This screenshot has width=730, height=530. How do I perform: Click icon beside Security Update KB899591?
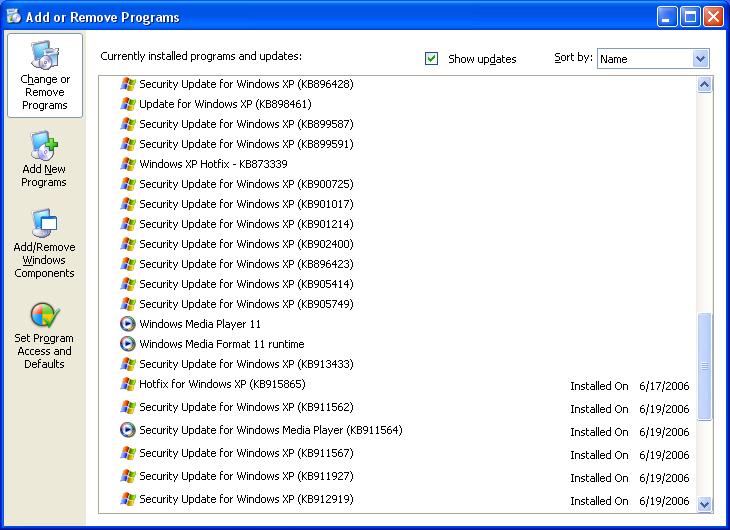click(128, 144)
